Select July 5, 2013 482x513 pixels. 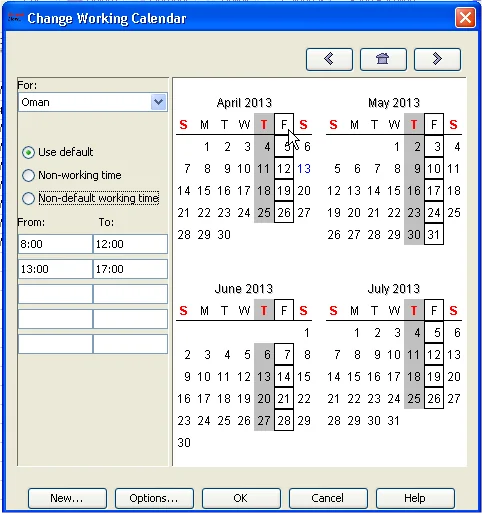434,332
